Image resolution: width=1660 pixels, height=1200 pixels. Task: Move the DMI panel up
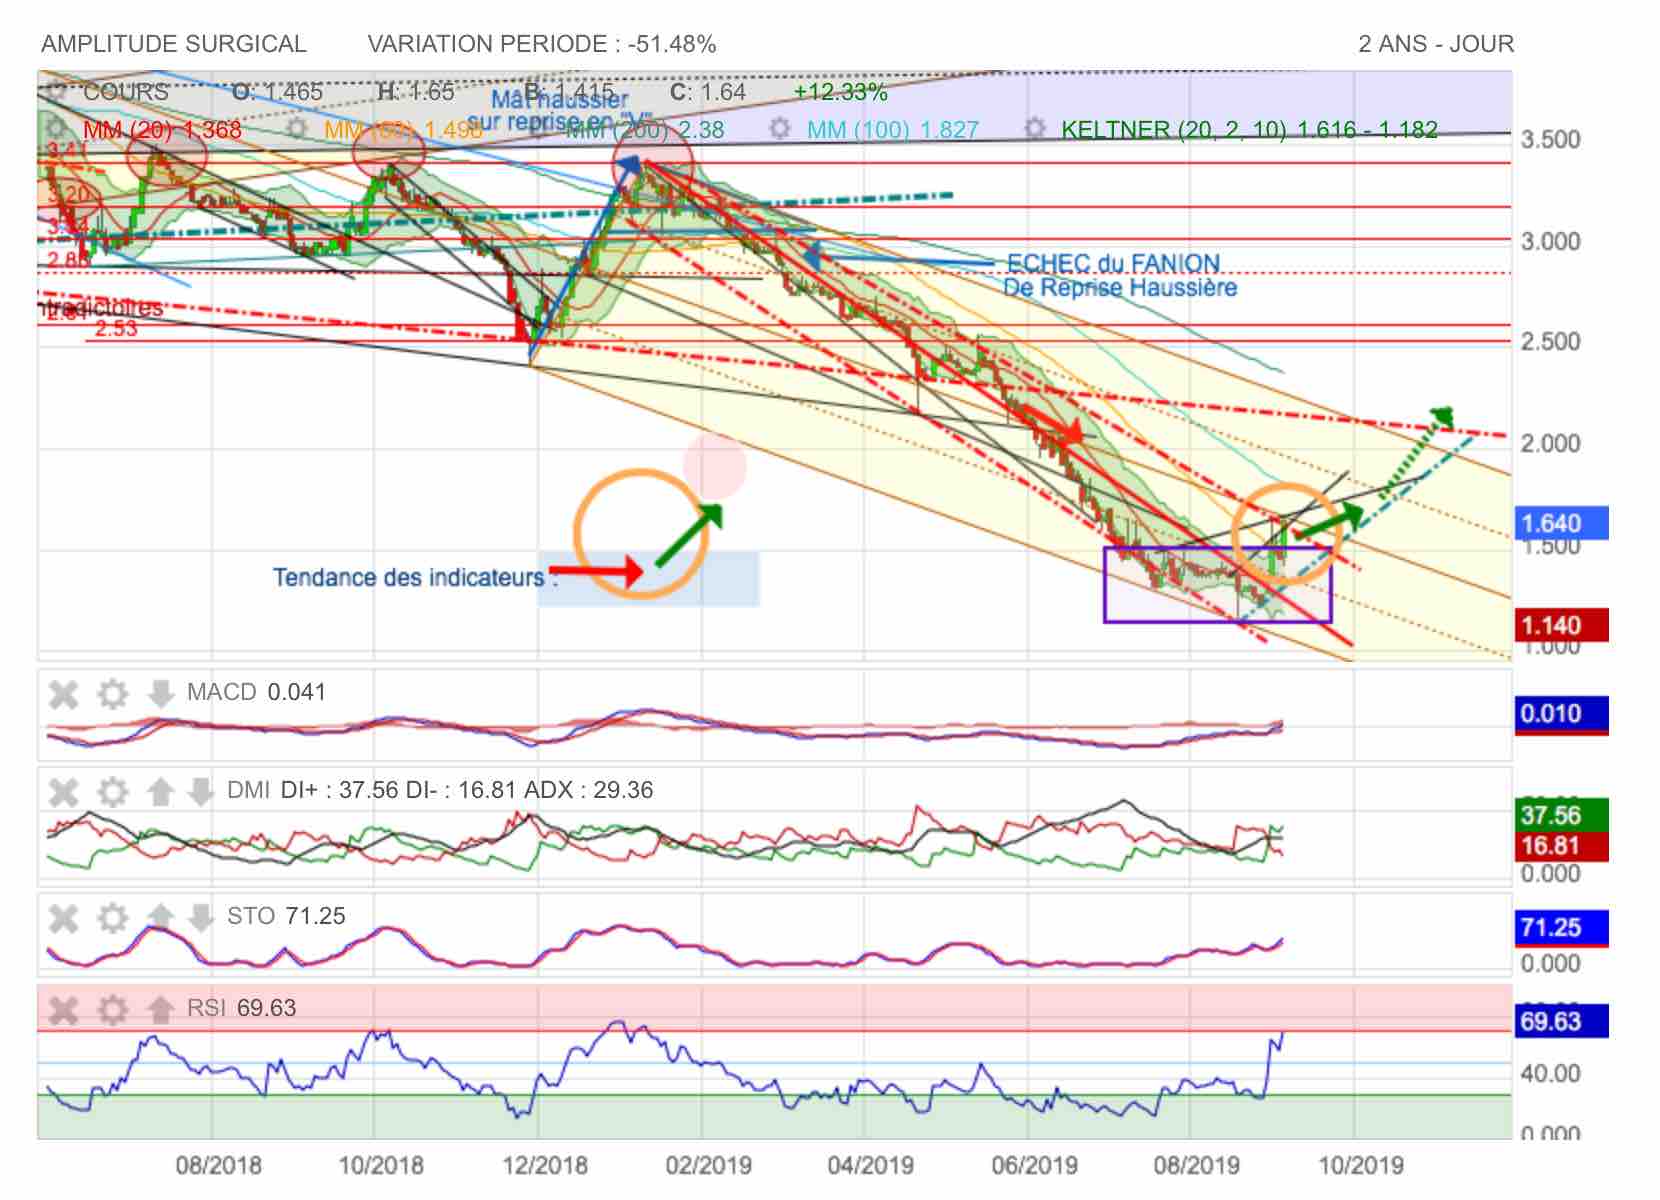tap(160, 792)
